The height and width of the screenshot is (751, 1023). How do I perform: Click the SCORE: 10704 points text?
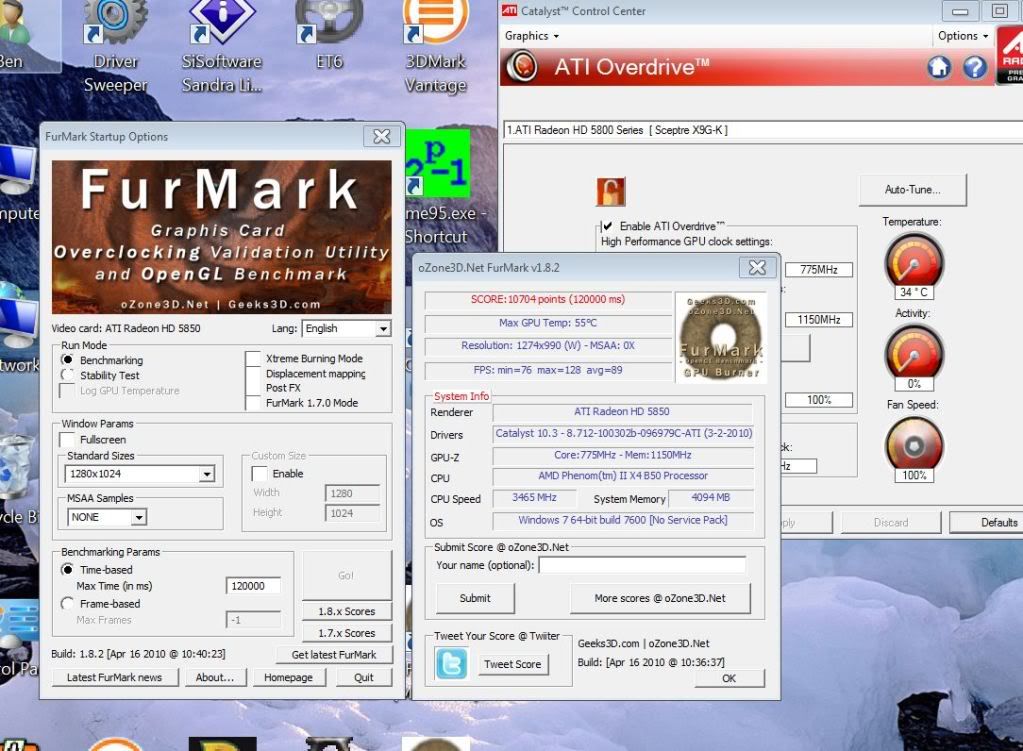[x=548, y=299]
